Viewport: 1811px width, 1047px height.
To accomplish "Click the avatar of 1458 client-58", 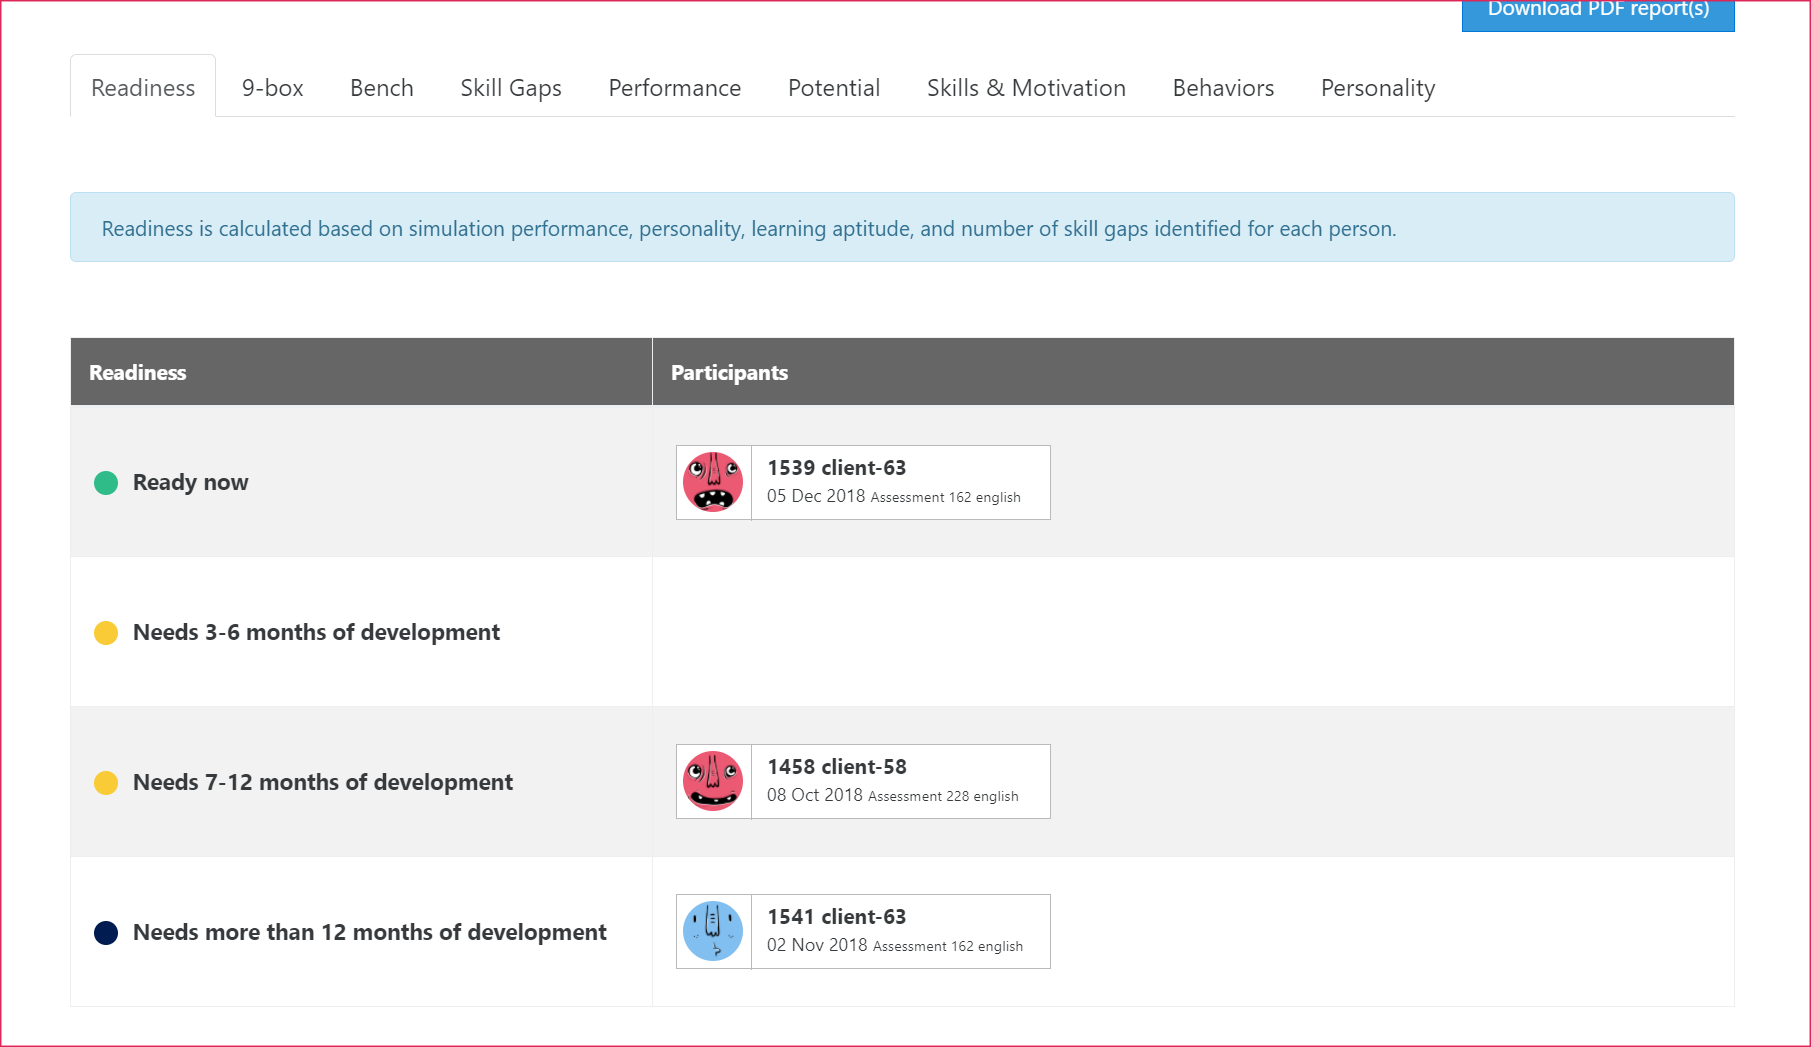I will point(712,781).
